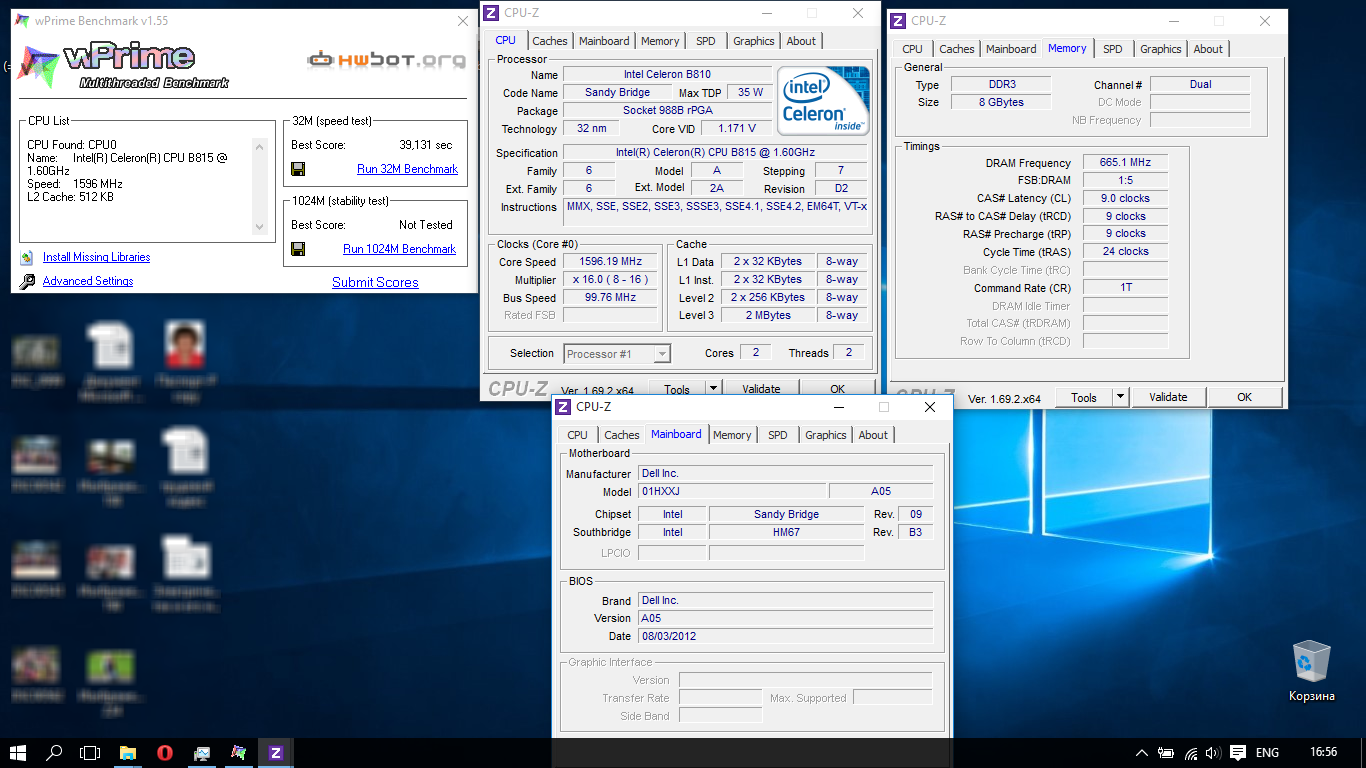Click OK in the Memory window

point(1244,397)
